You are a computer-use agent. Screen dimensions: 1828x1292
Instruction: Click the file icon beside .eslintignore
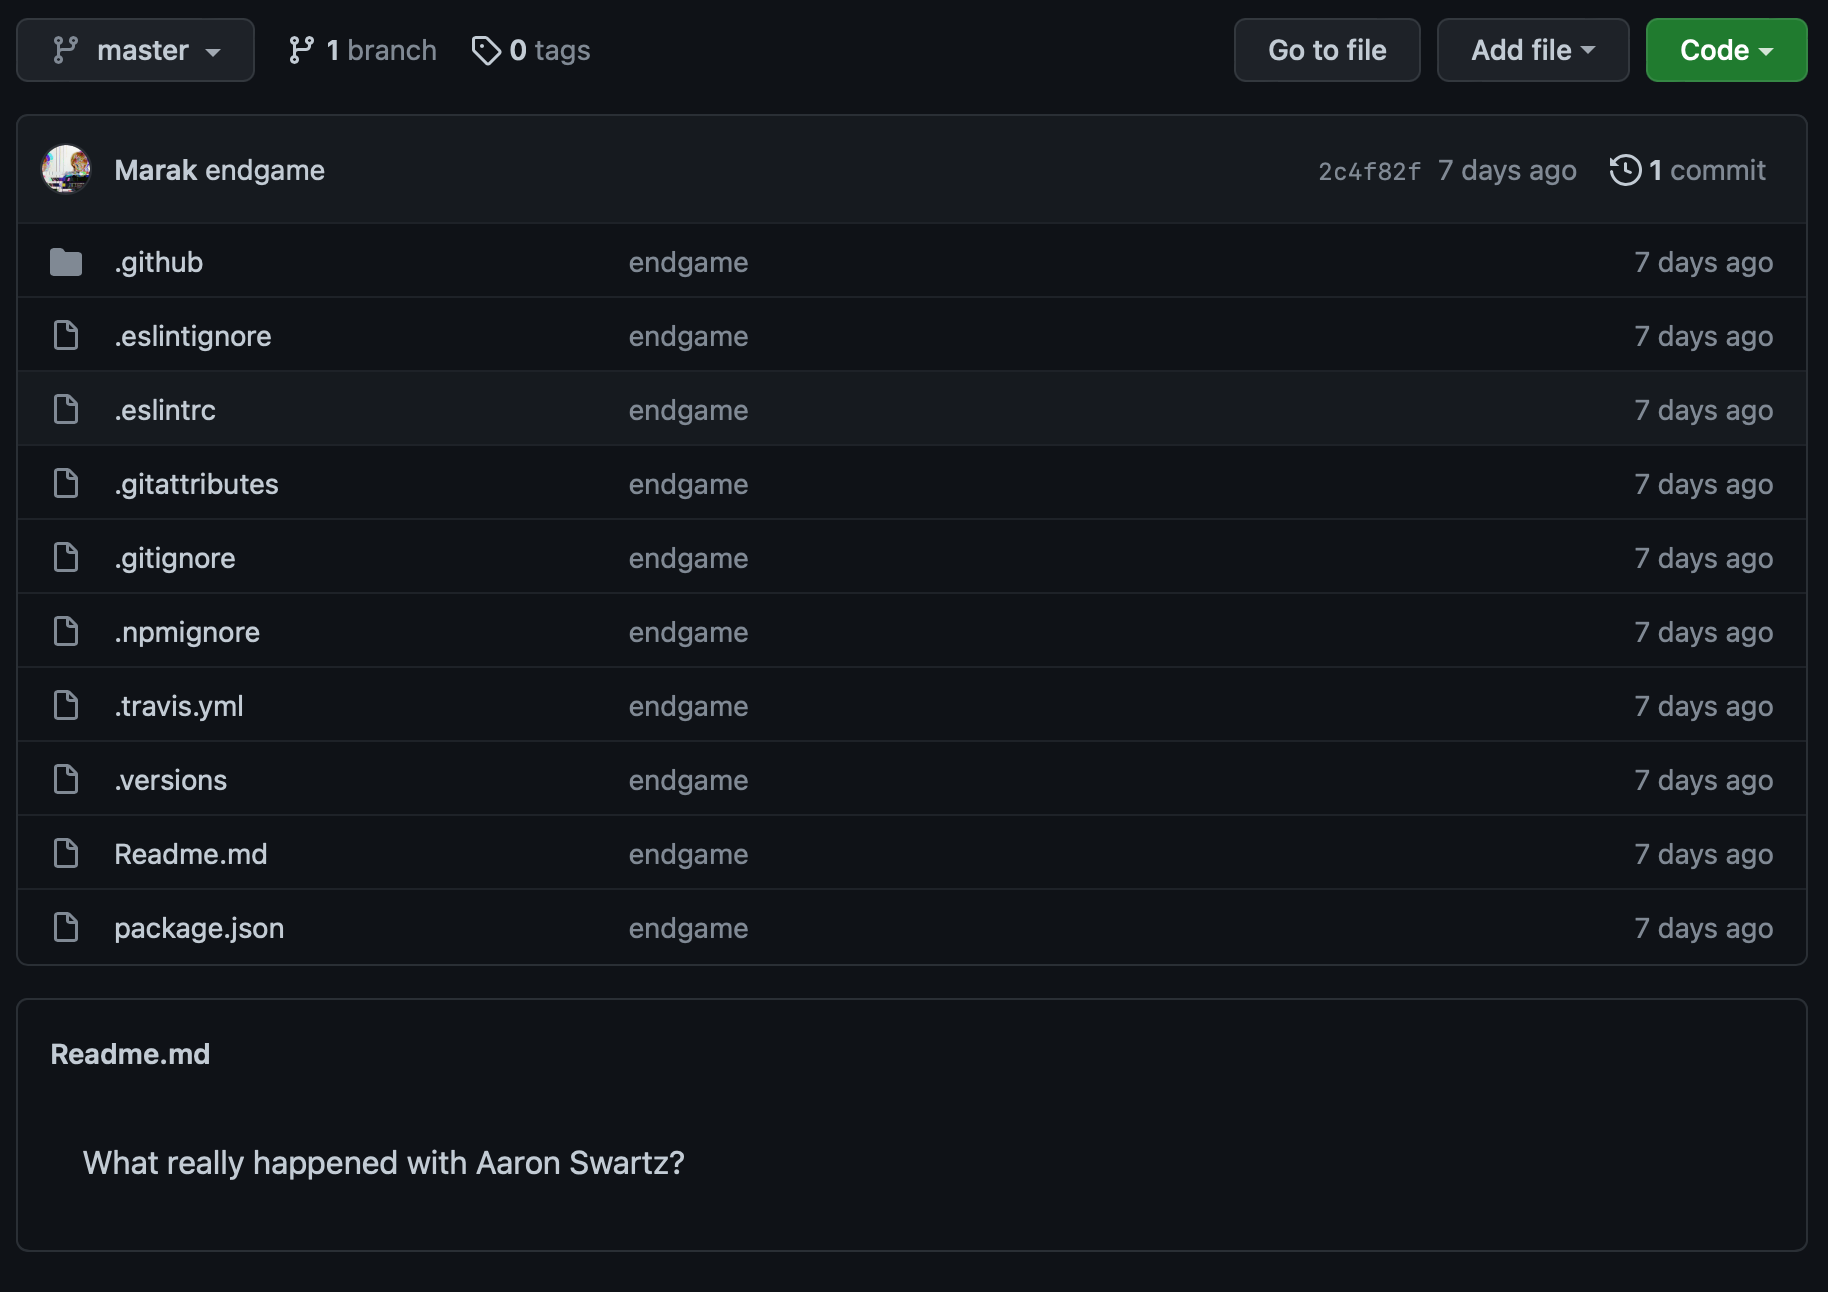click(66, 336)
